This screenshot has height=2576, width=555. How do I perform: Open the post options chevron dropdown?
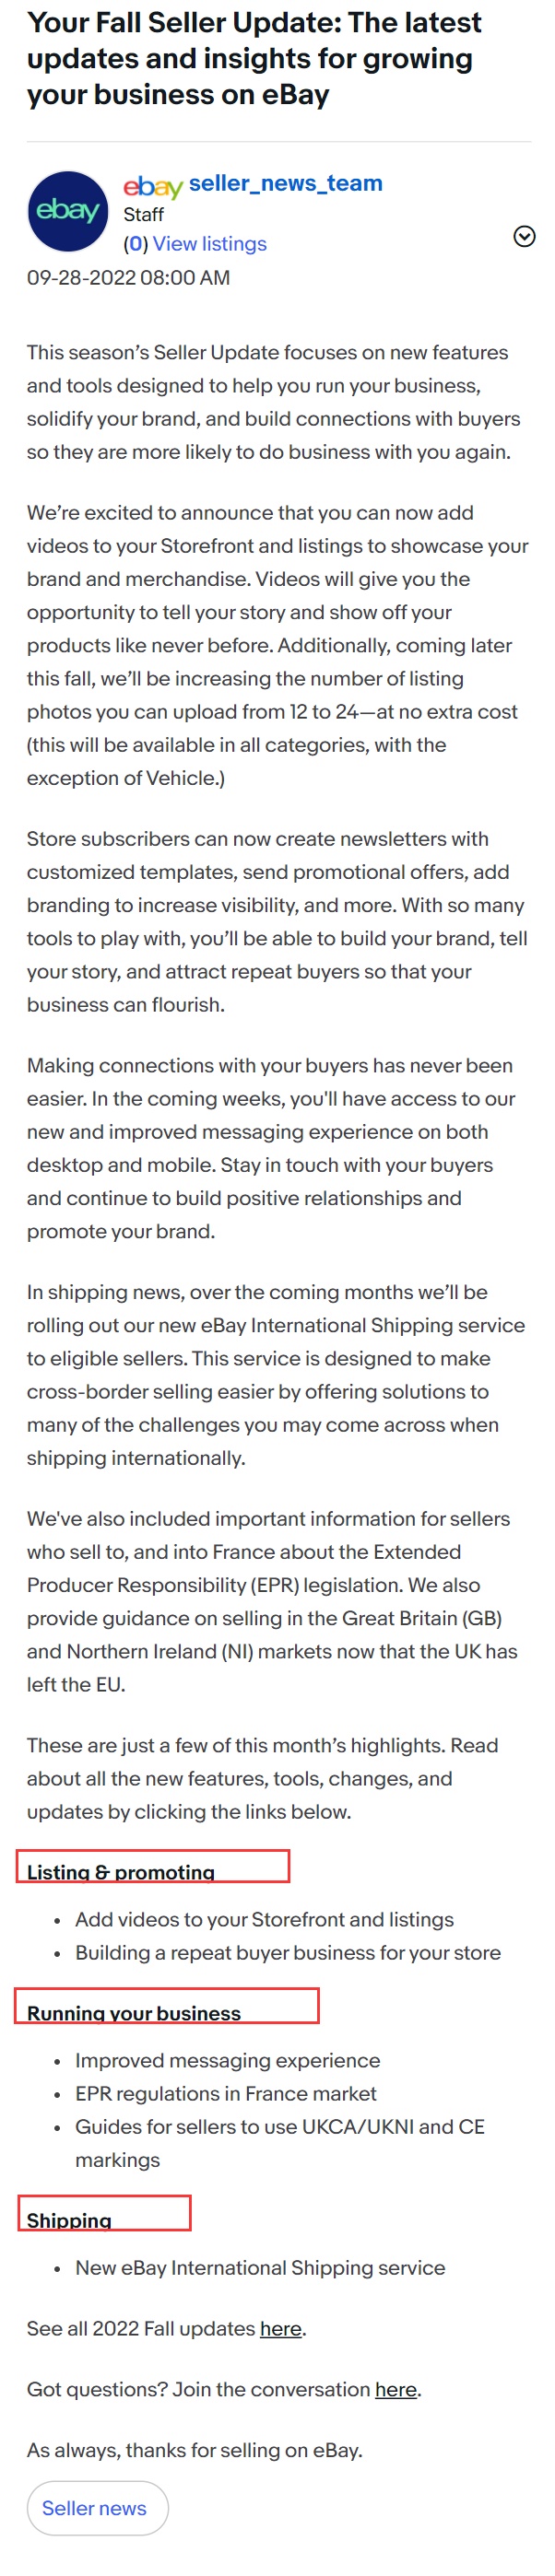(524, 236)
